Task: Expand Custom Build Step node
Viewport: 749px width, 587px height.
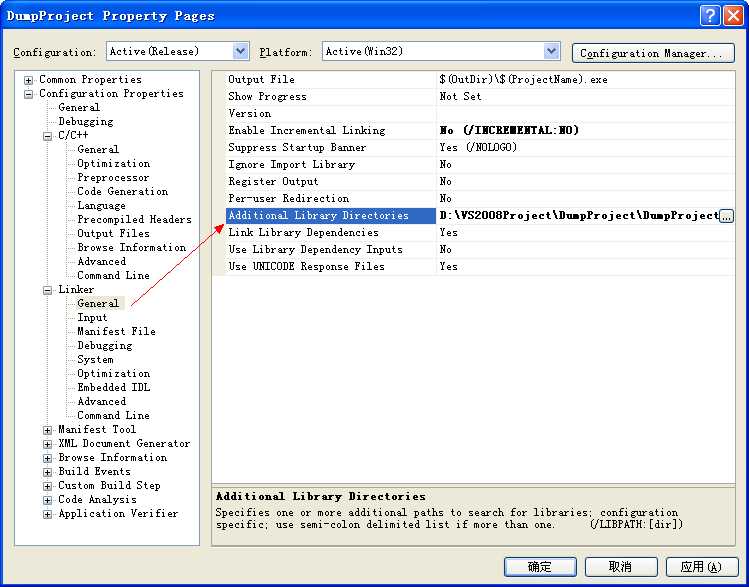Action: tap(47, 486)
